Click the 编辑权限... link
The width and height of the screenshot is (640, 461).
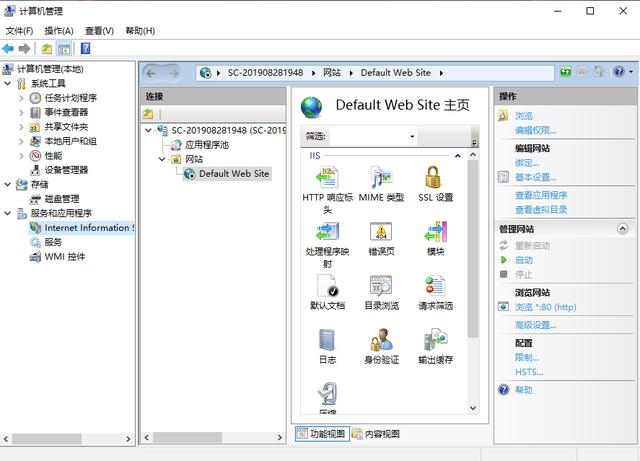point(536,131)
